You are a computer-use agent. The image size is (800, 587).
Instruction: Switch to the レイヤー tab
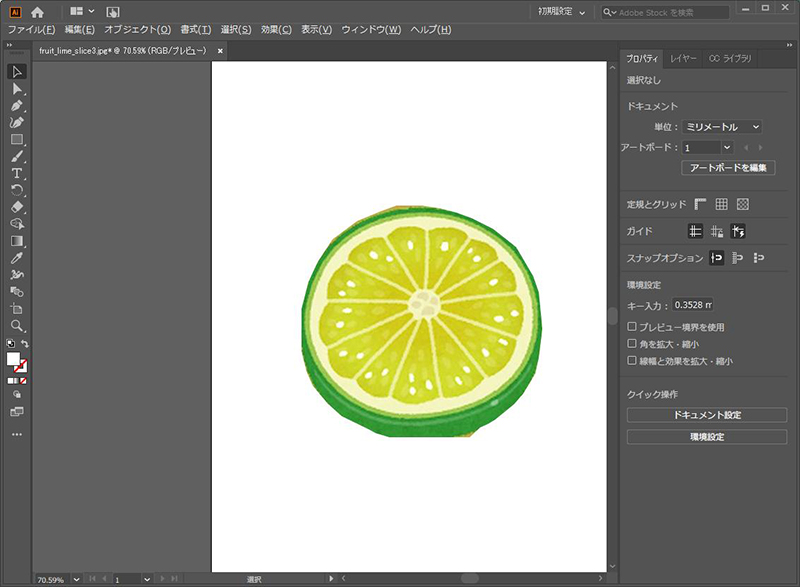[685, 59]
